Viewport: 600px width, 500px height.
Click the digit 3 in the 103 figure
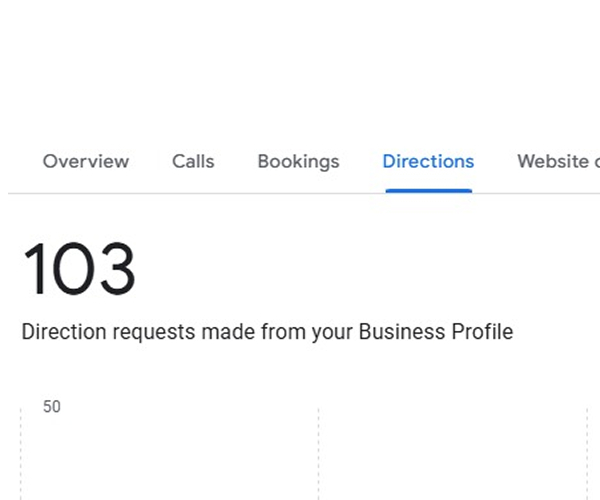coord(118,269)
